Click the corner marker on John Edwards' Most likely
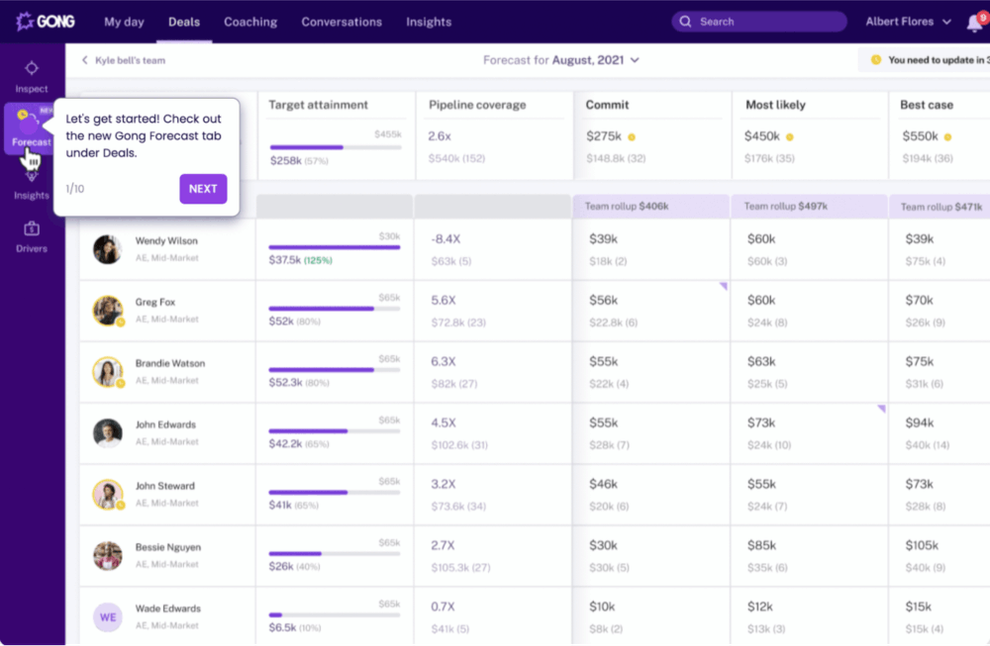This screenshot has height=646, width=990. point(881,408)
